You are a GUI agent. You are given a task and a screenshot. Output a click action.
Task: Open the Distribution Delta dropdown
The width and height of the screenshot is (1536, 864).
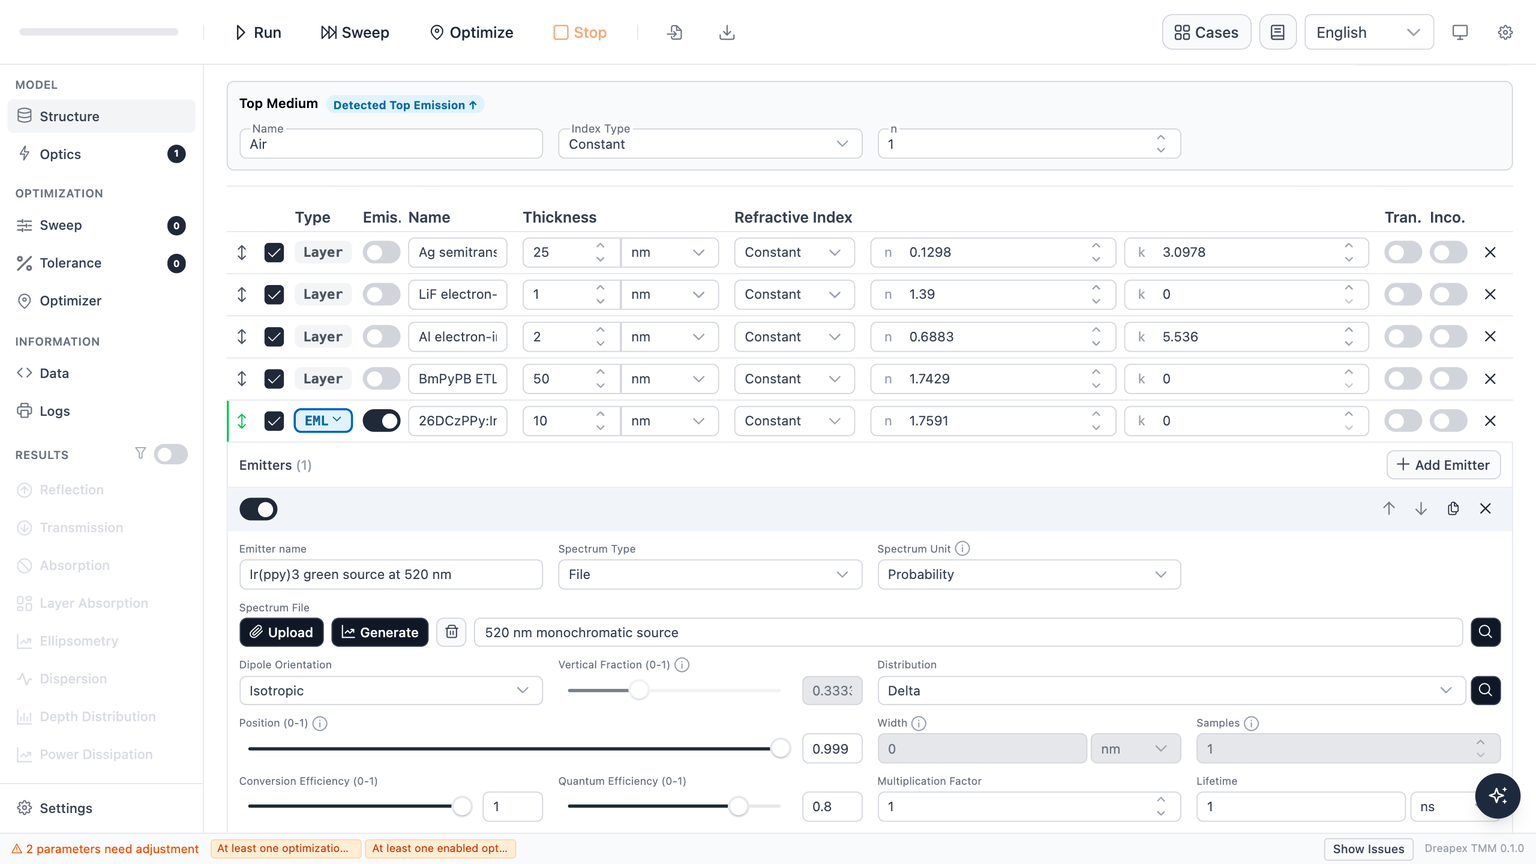1171,690
